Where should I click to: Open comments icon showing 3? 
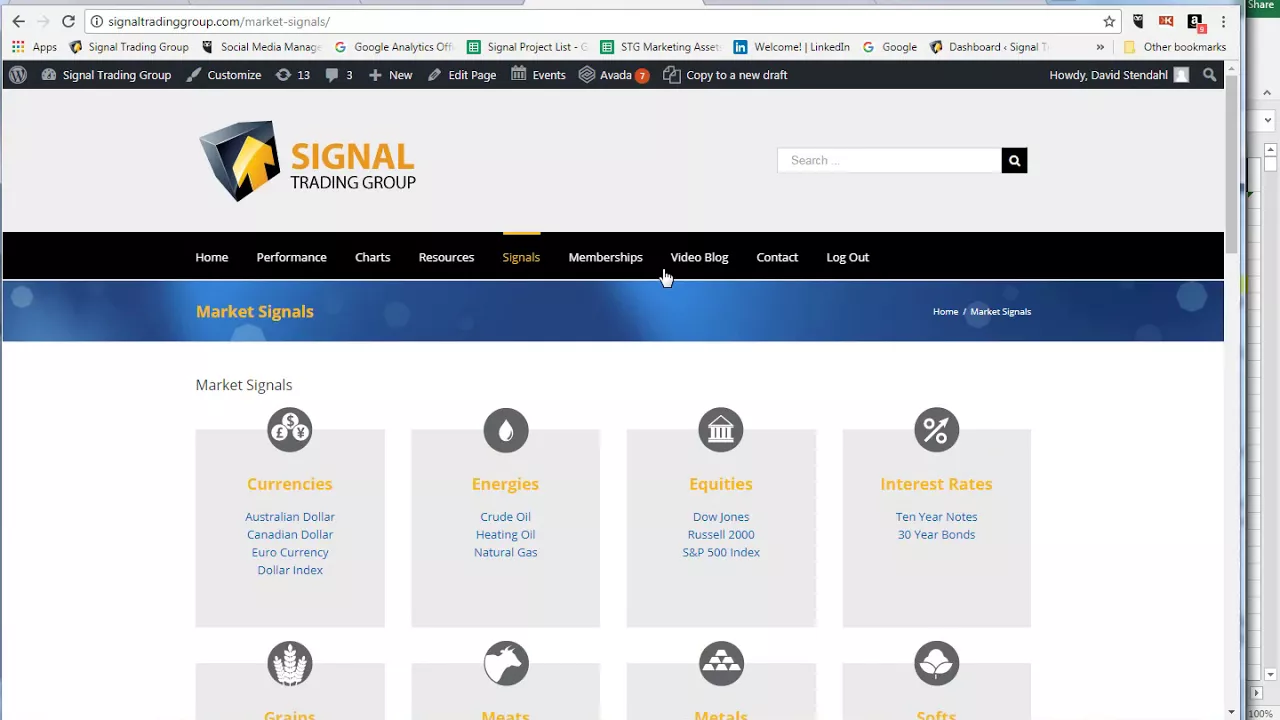(x=338, y=75)
